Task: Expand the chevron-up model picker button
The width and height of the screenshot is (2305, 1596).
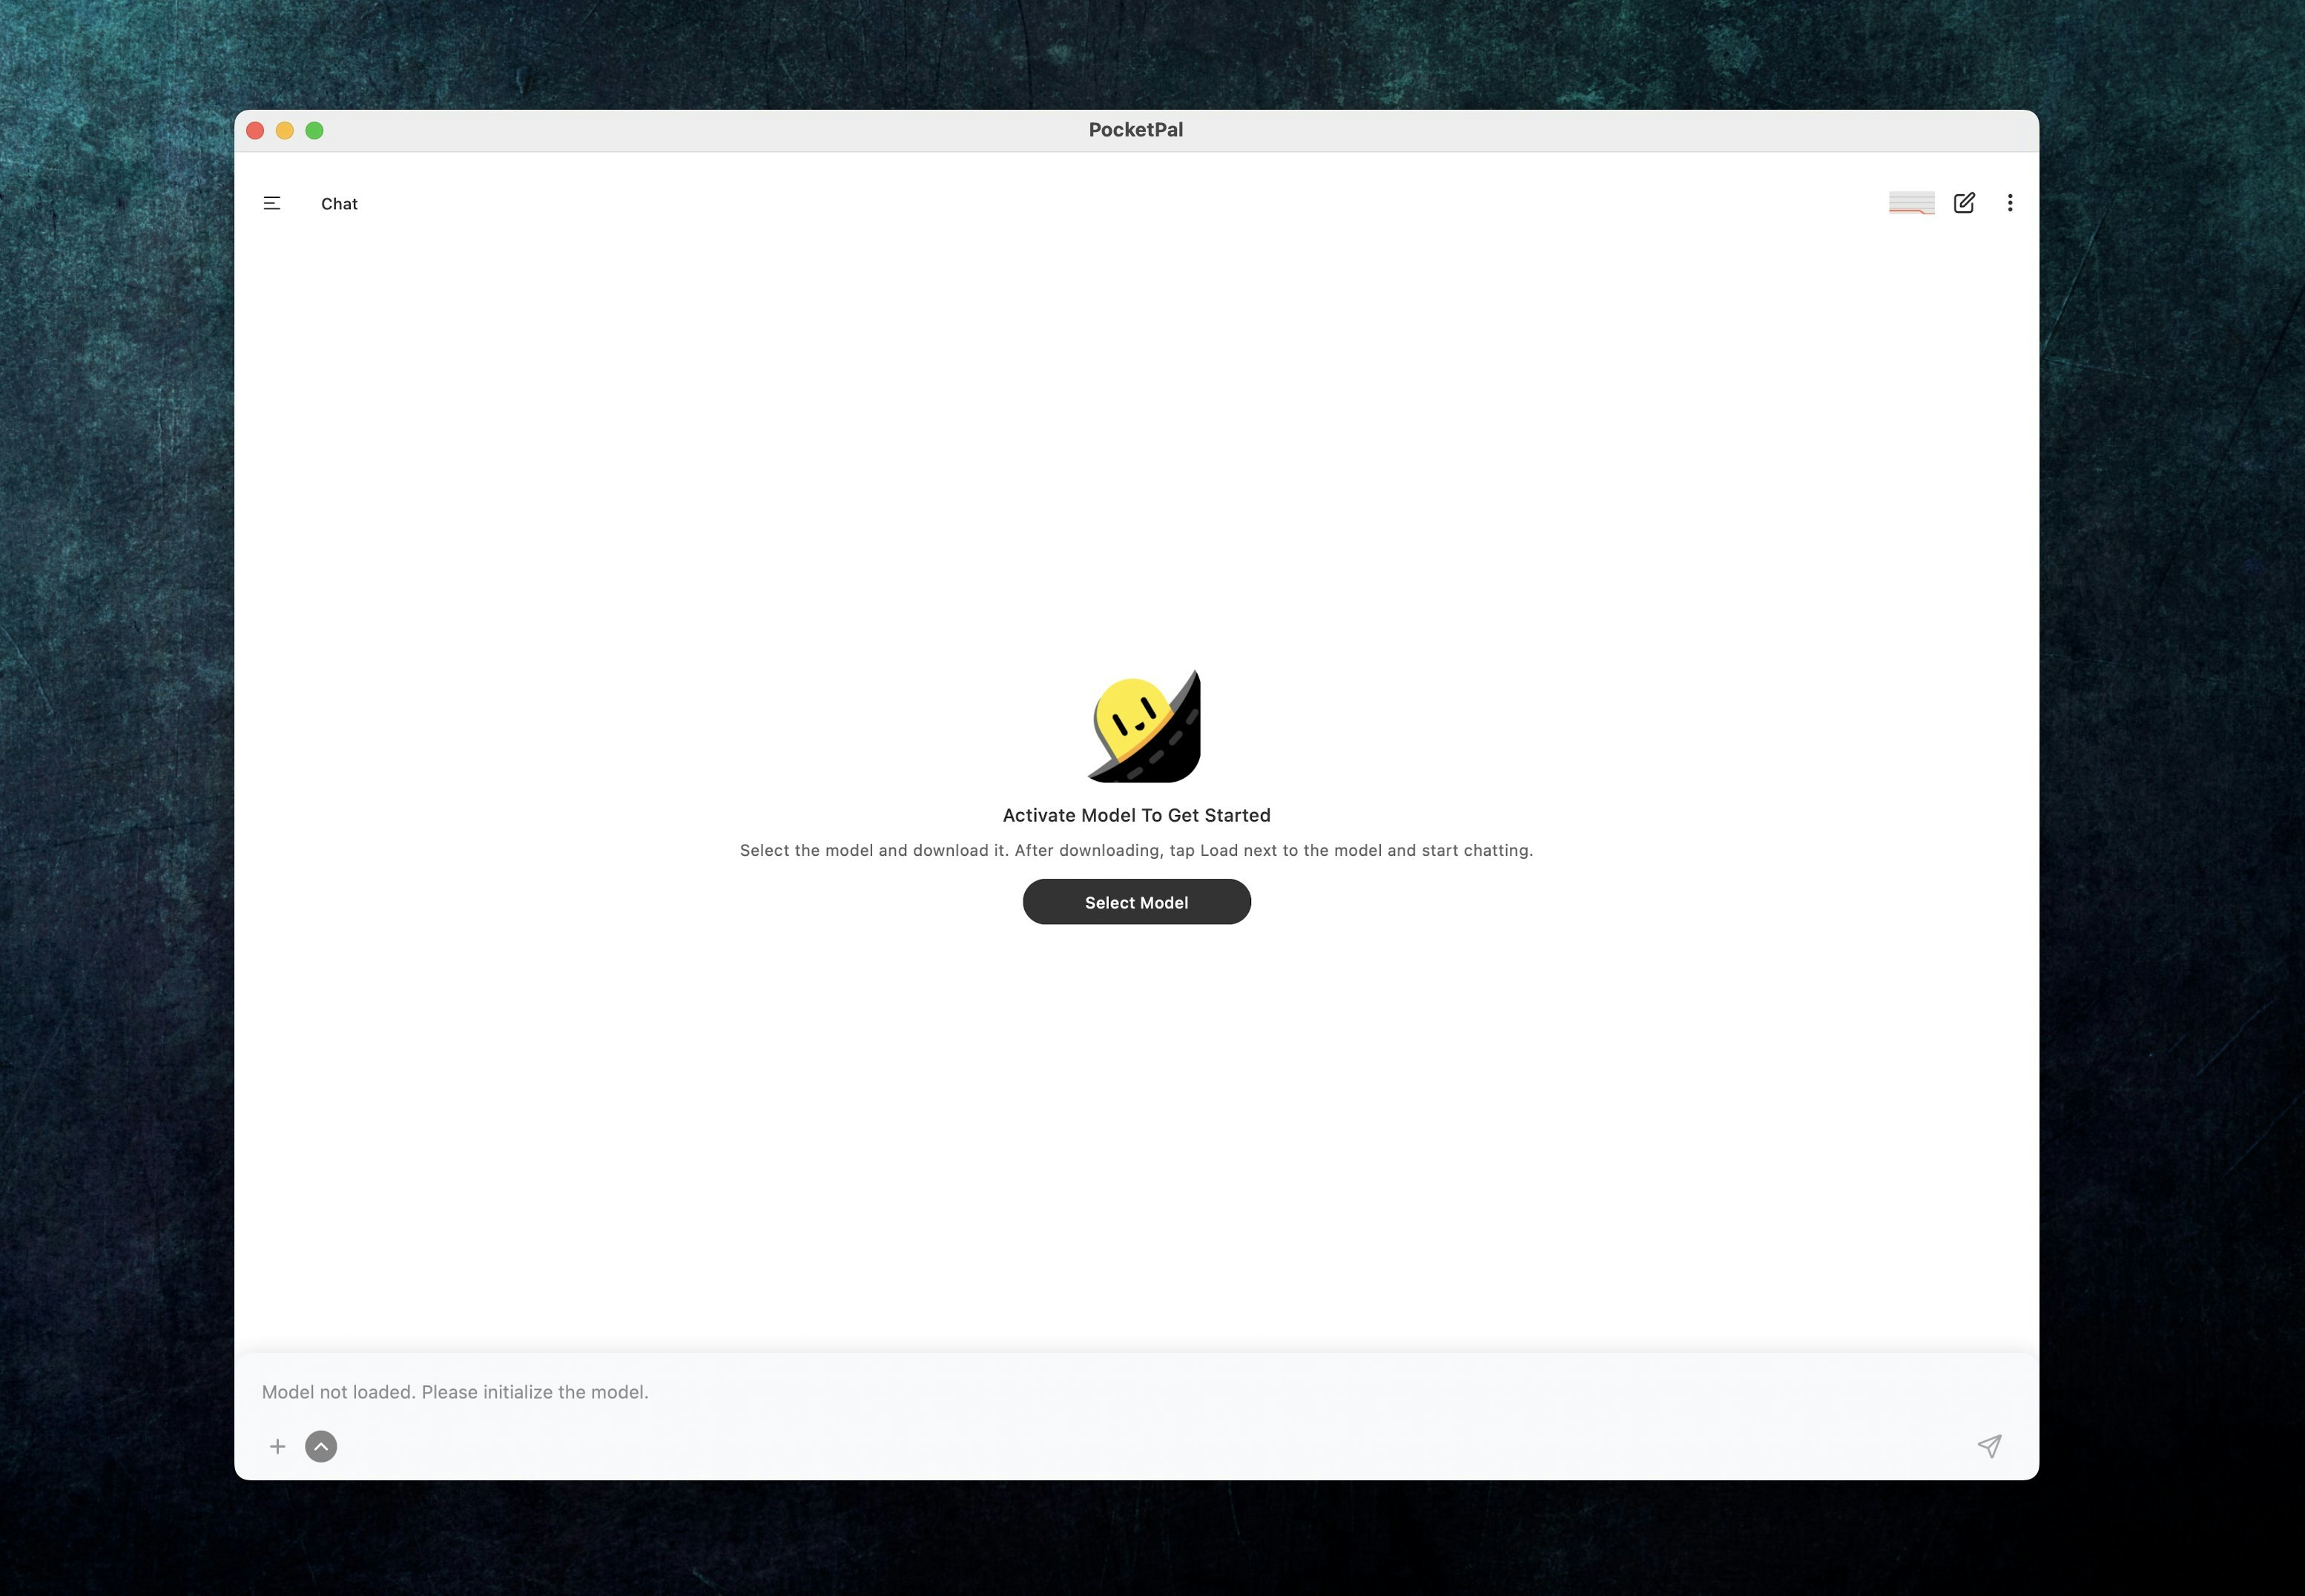Action: pos(321,1446)
